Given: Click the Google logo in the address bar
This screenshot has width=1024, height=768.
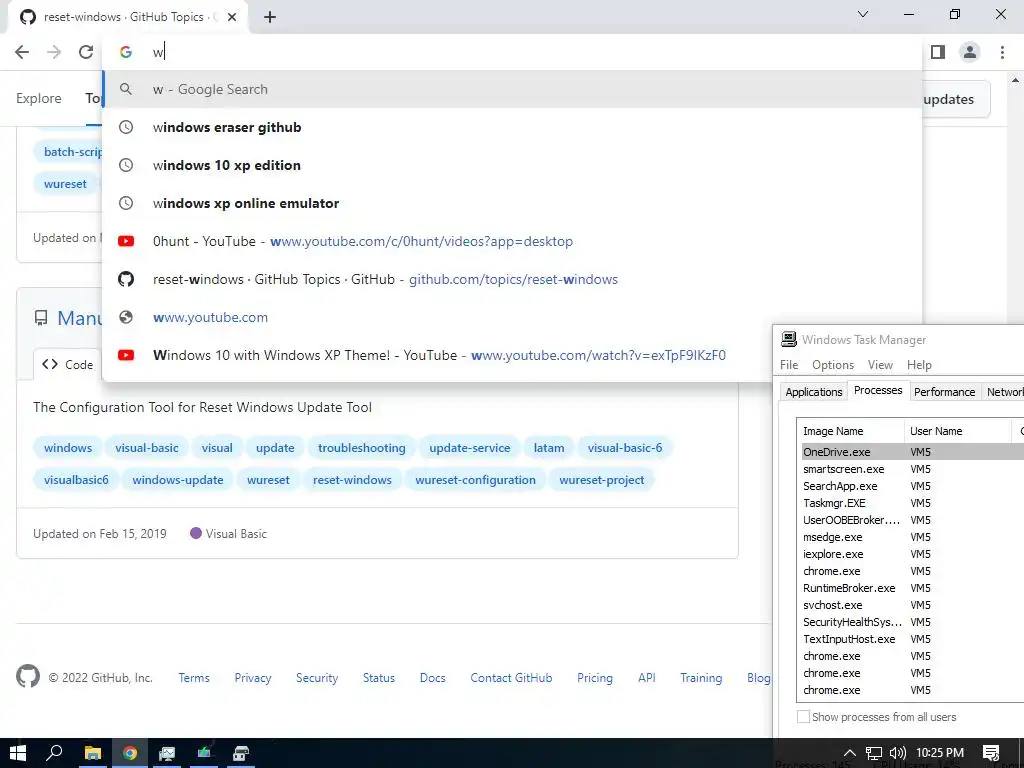Looking at the screenshot, I should (x=126, y=52).
